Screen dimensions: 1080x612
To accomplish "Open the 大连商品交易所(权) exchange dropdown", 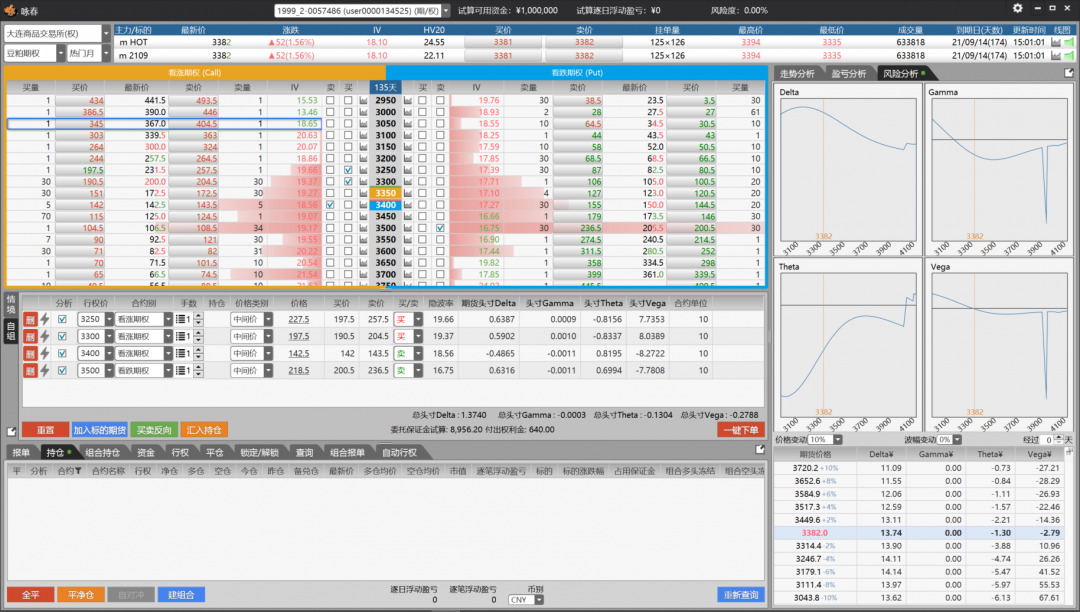I will 106,33.
